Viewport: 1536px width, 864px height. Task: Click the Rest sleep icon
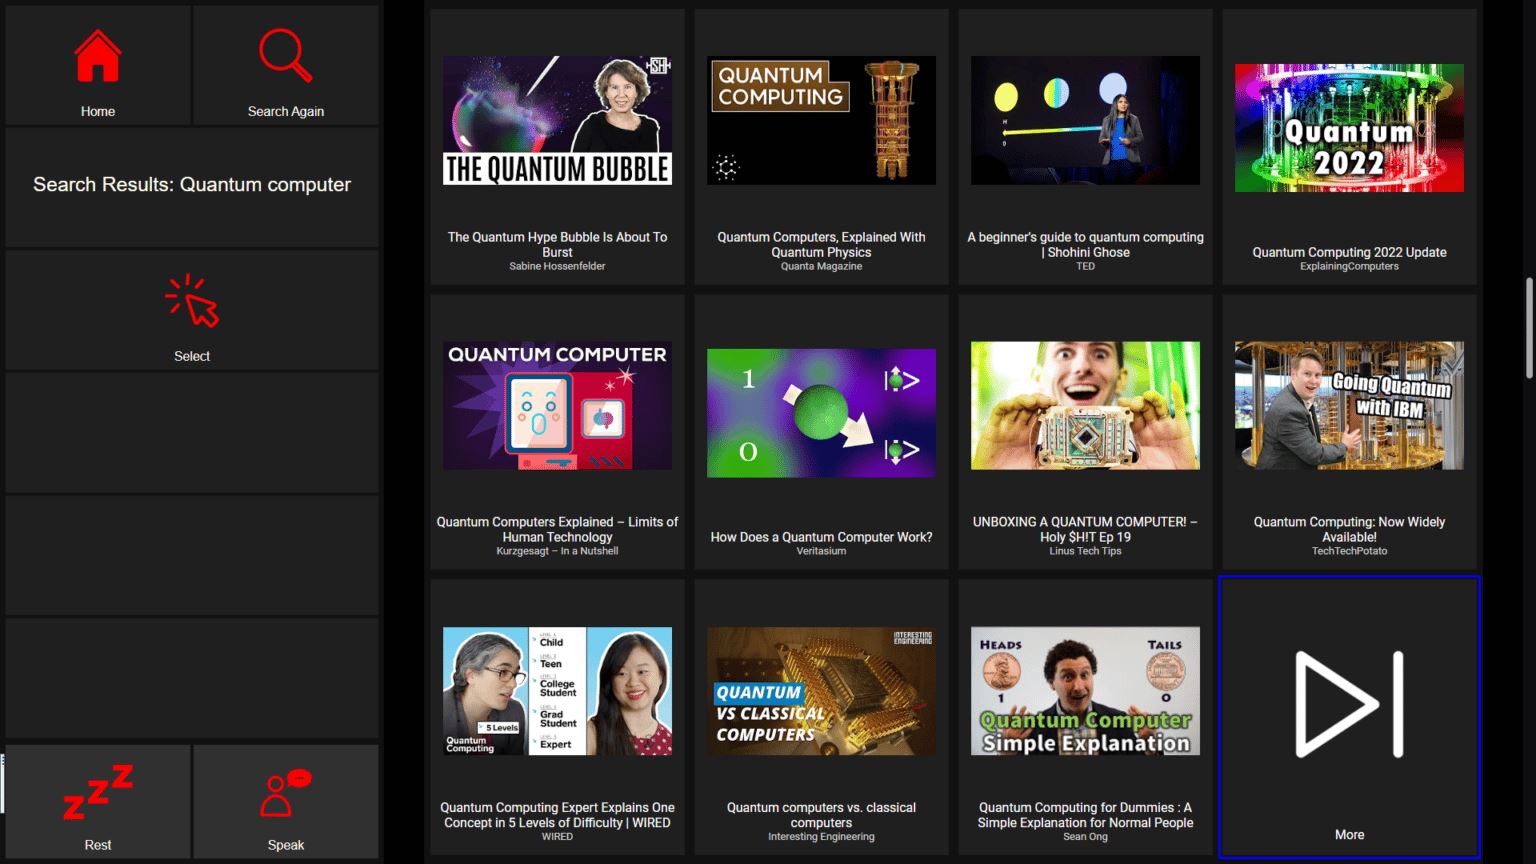click(97, 792)
